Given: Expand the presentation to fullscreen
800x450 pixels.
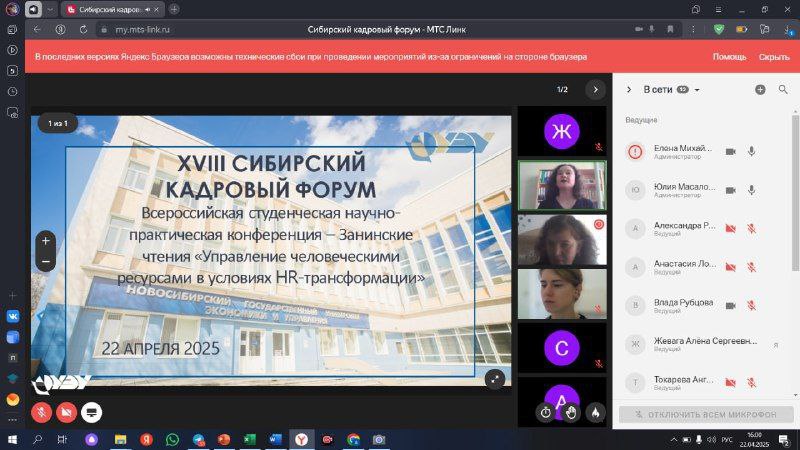Looking at the screenshot, I should pos(494,378).
